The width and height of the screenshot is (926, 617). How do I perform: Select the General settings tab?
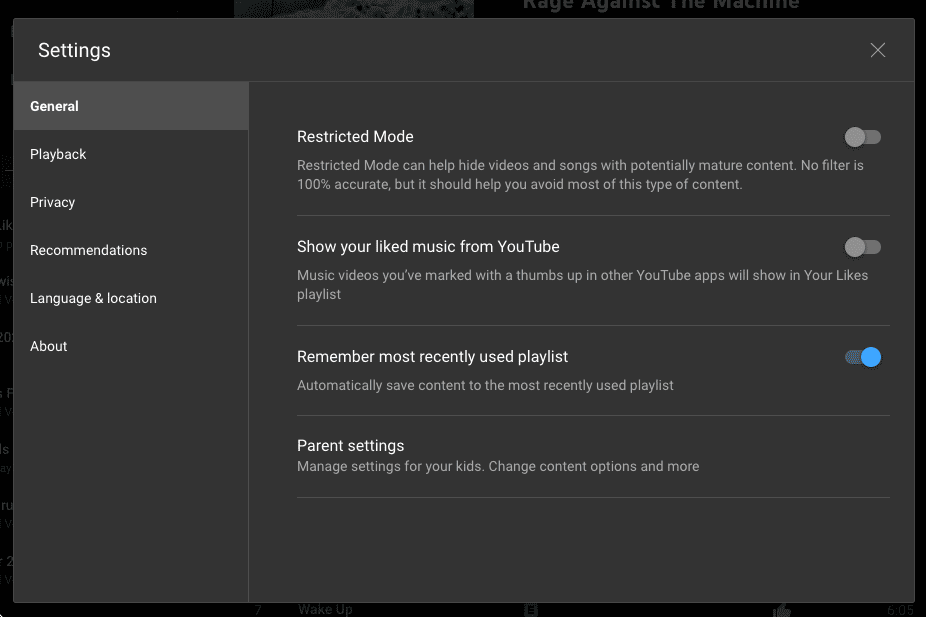click(54, 106)
